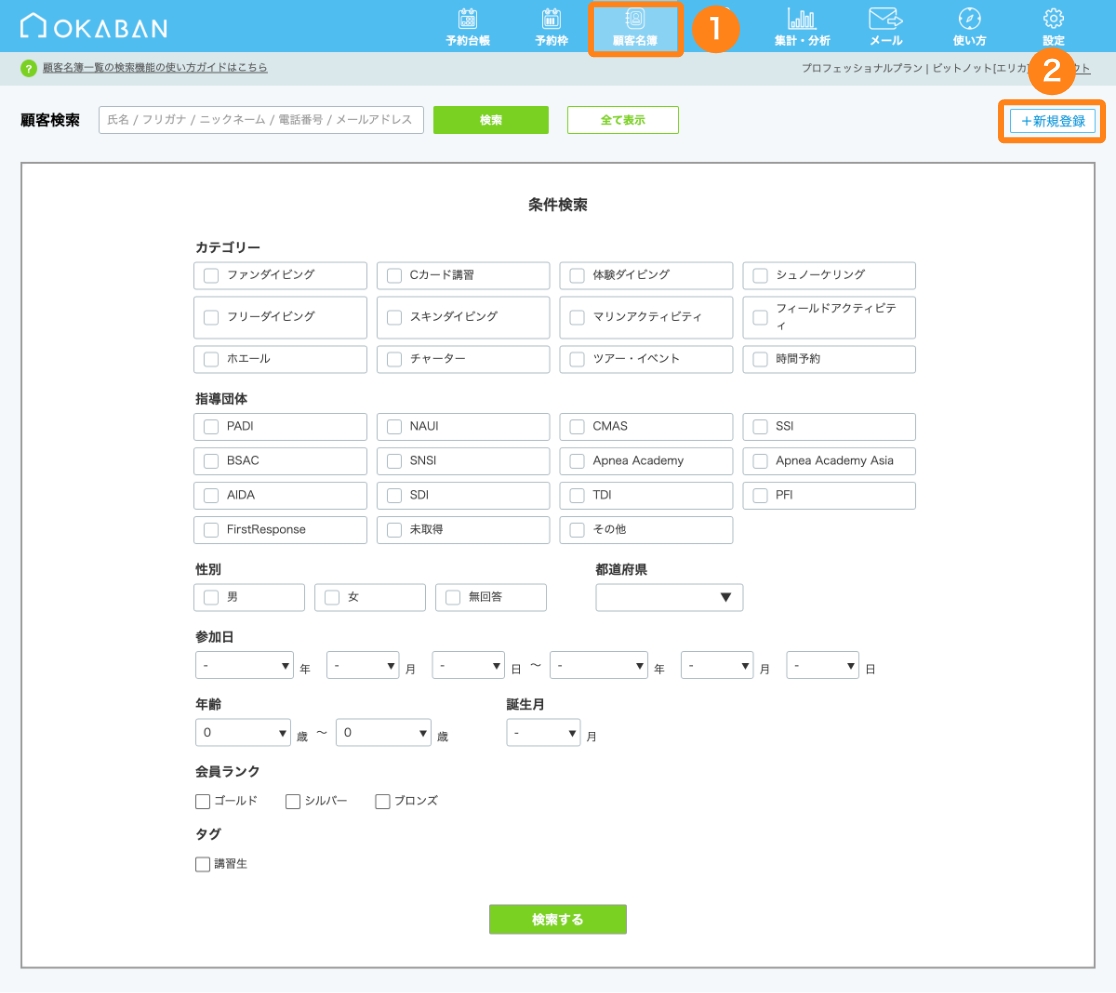This screenshot has height=993, width=1116.
Task: Check the 講習生 tag checkbox
Action: [203, 864]
